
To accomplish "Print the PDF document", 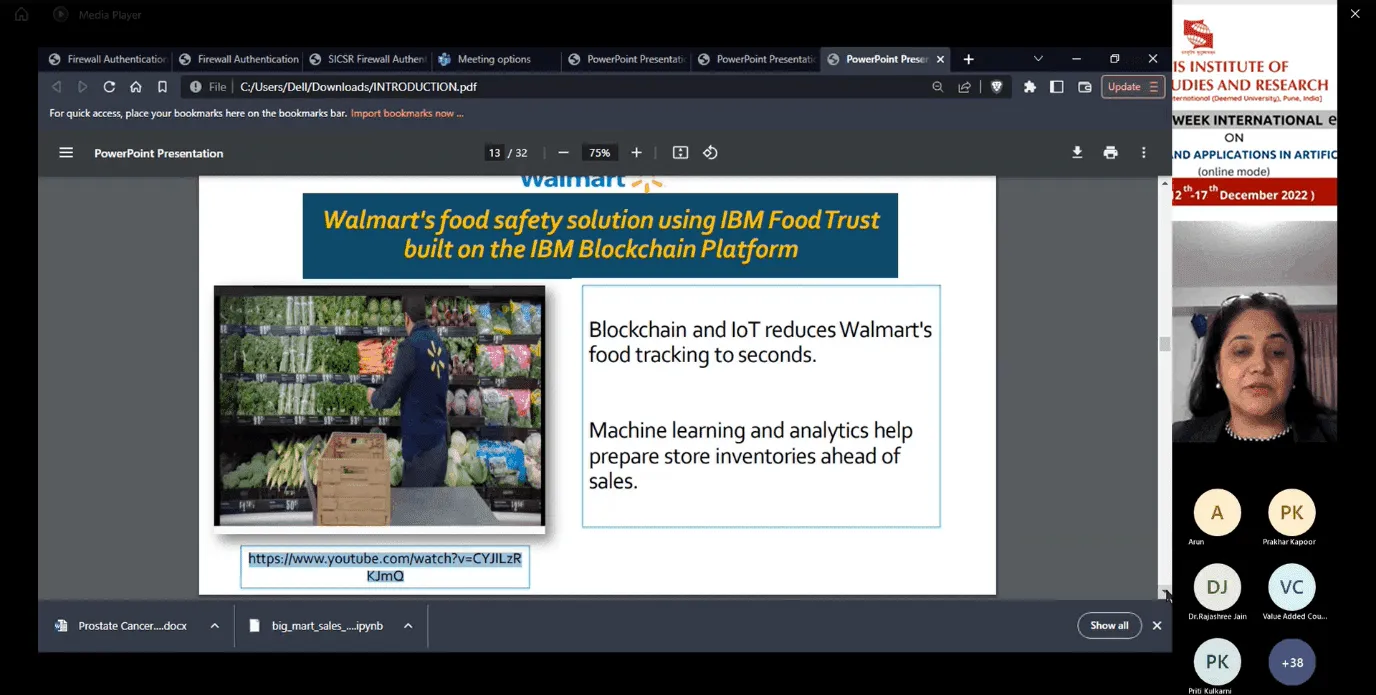I will click(1110, 153).
